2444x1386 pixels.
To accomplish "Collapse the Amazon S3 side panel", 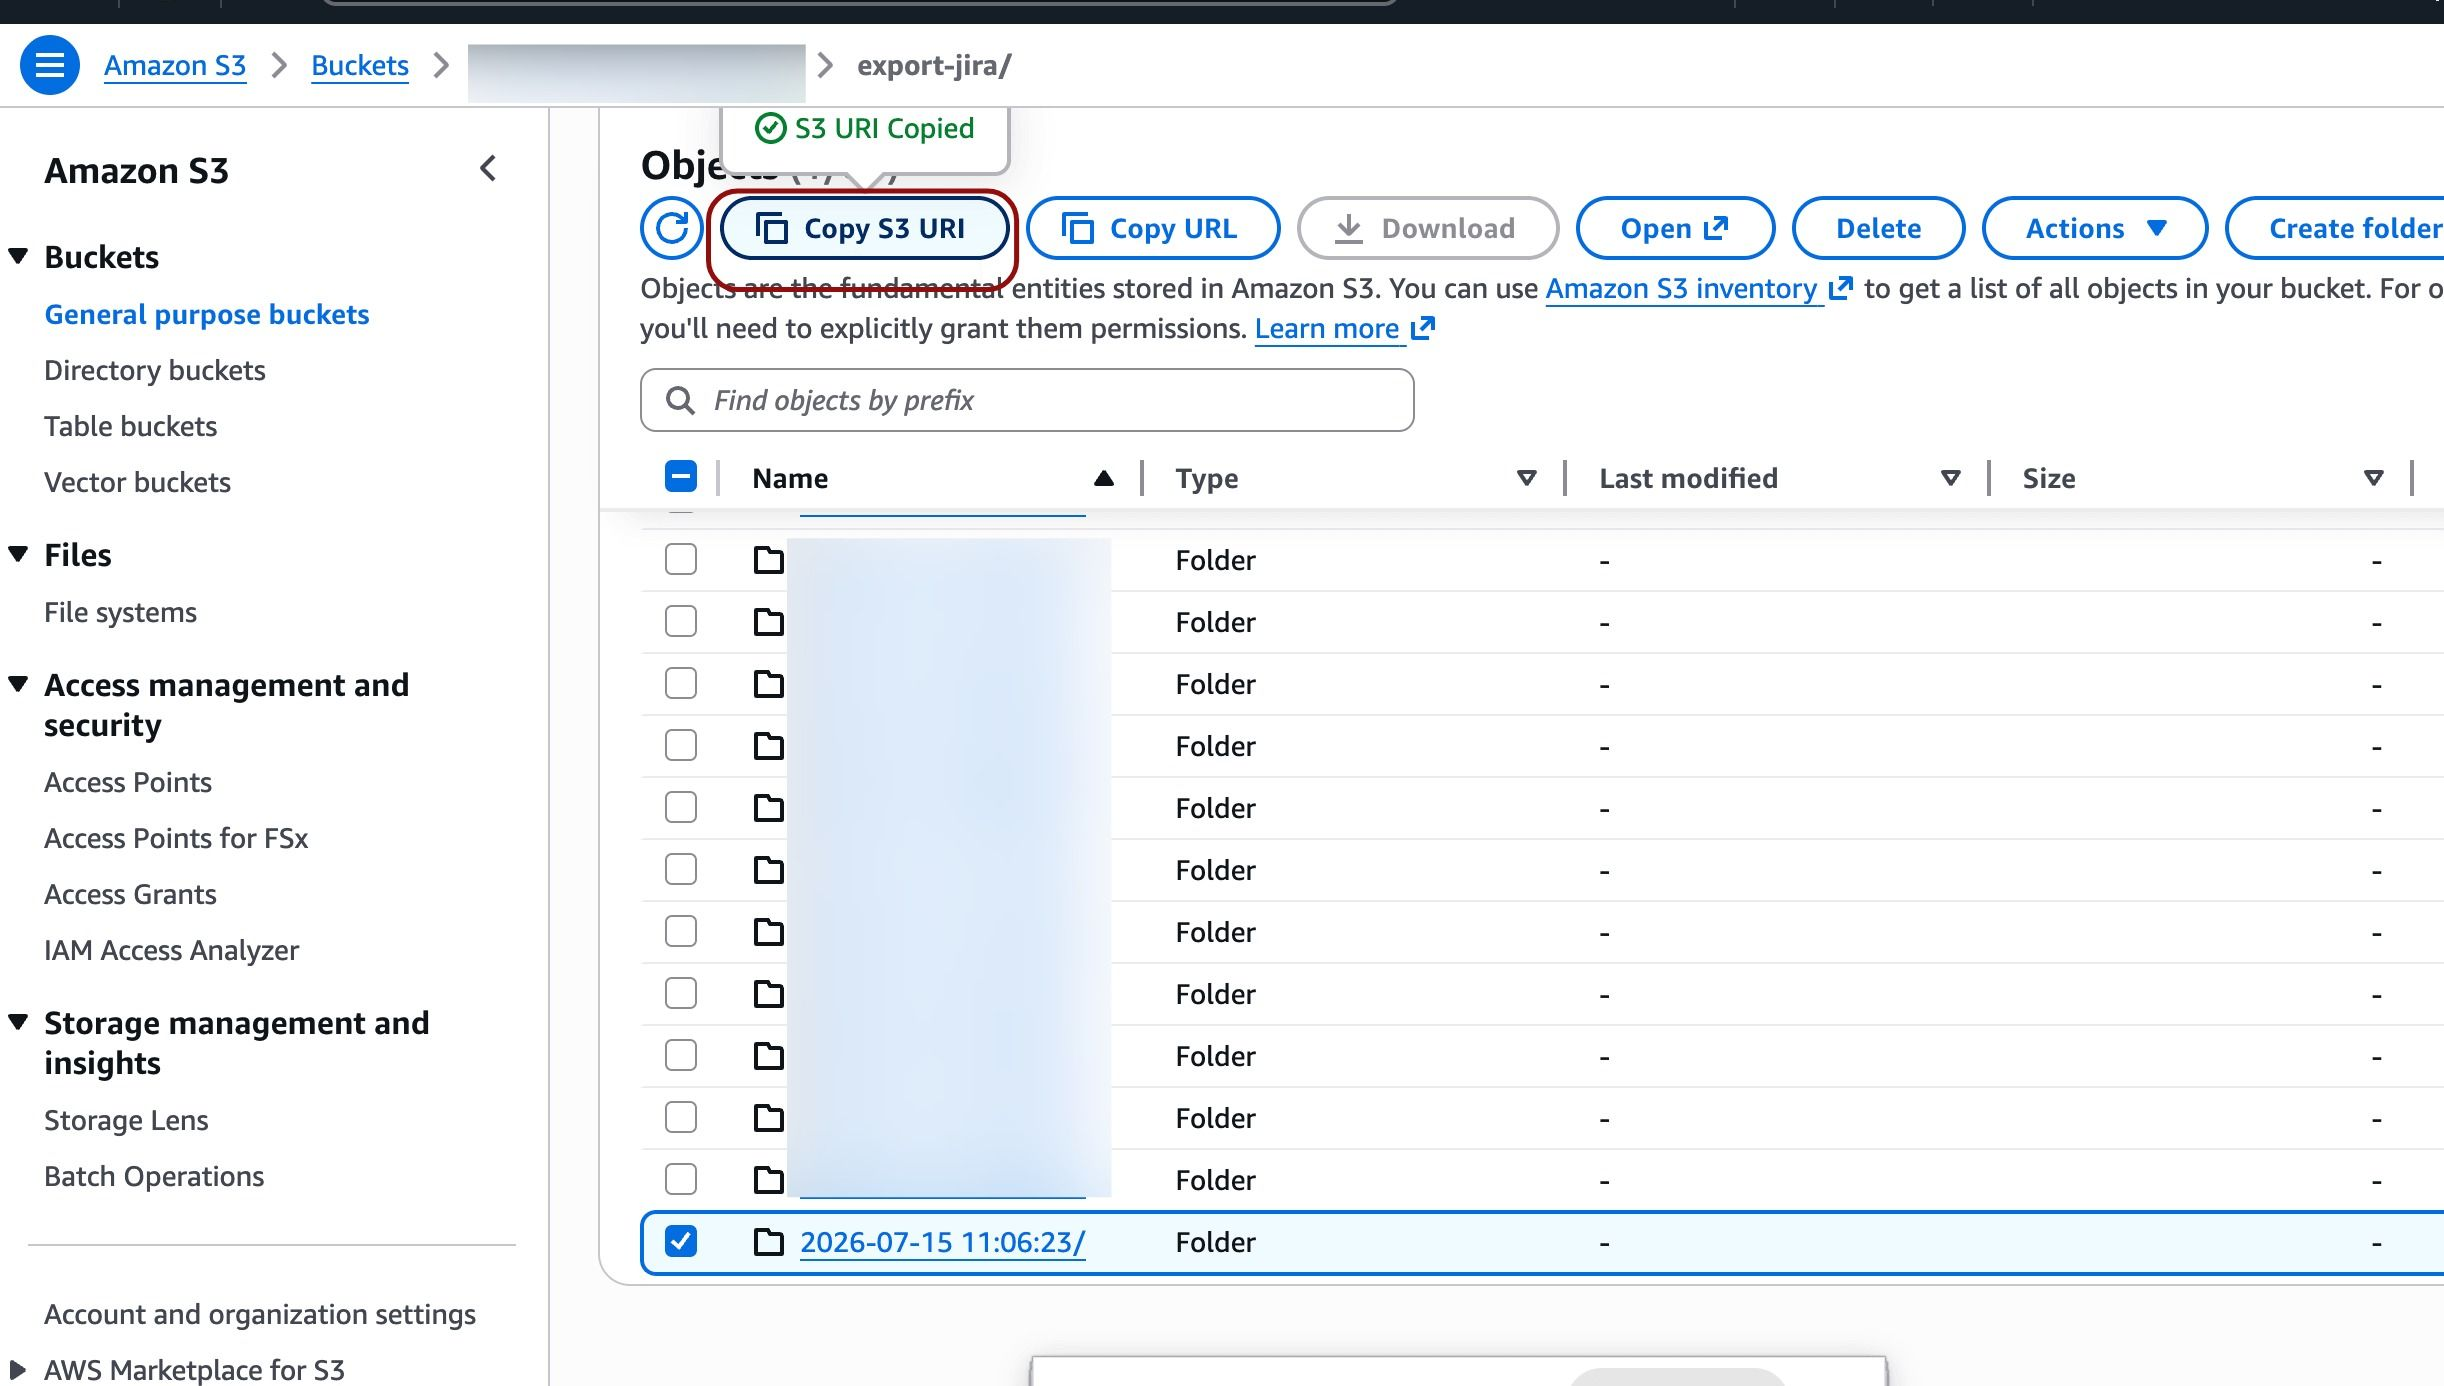I will [x=488, y=169].
